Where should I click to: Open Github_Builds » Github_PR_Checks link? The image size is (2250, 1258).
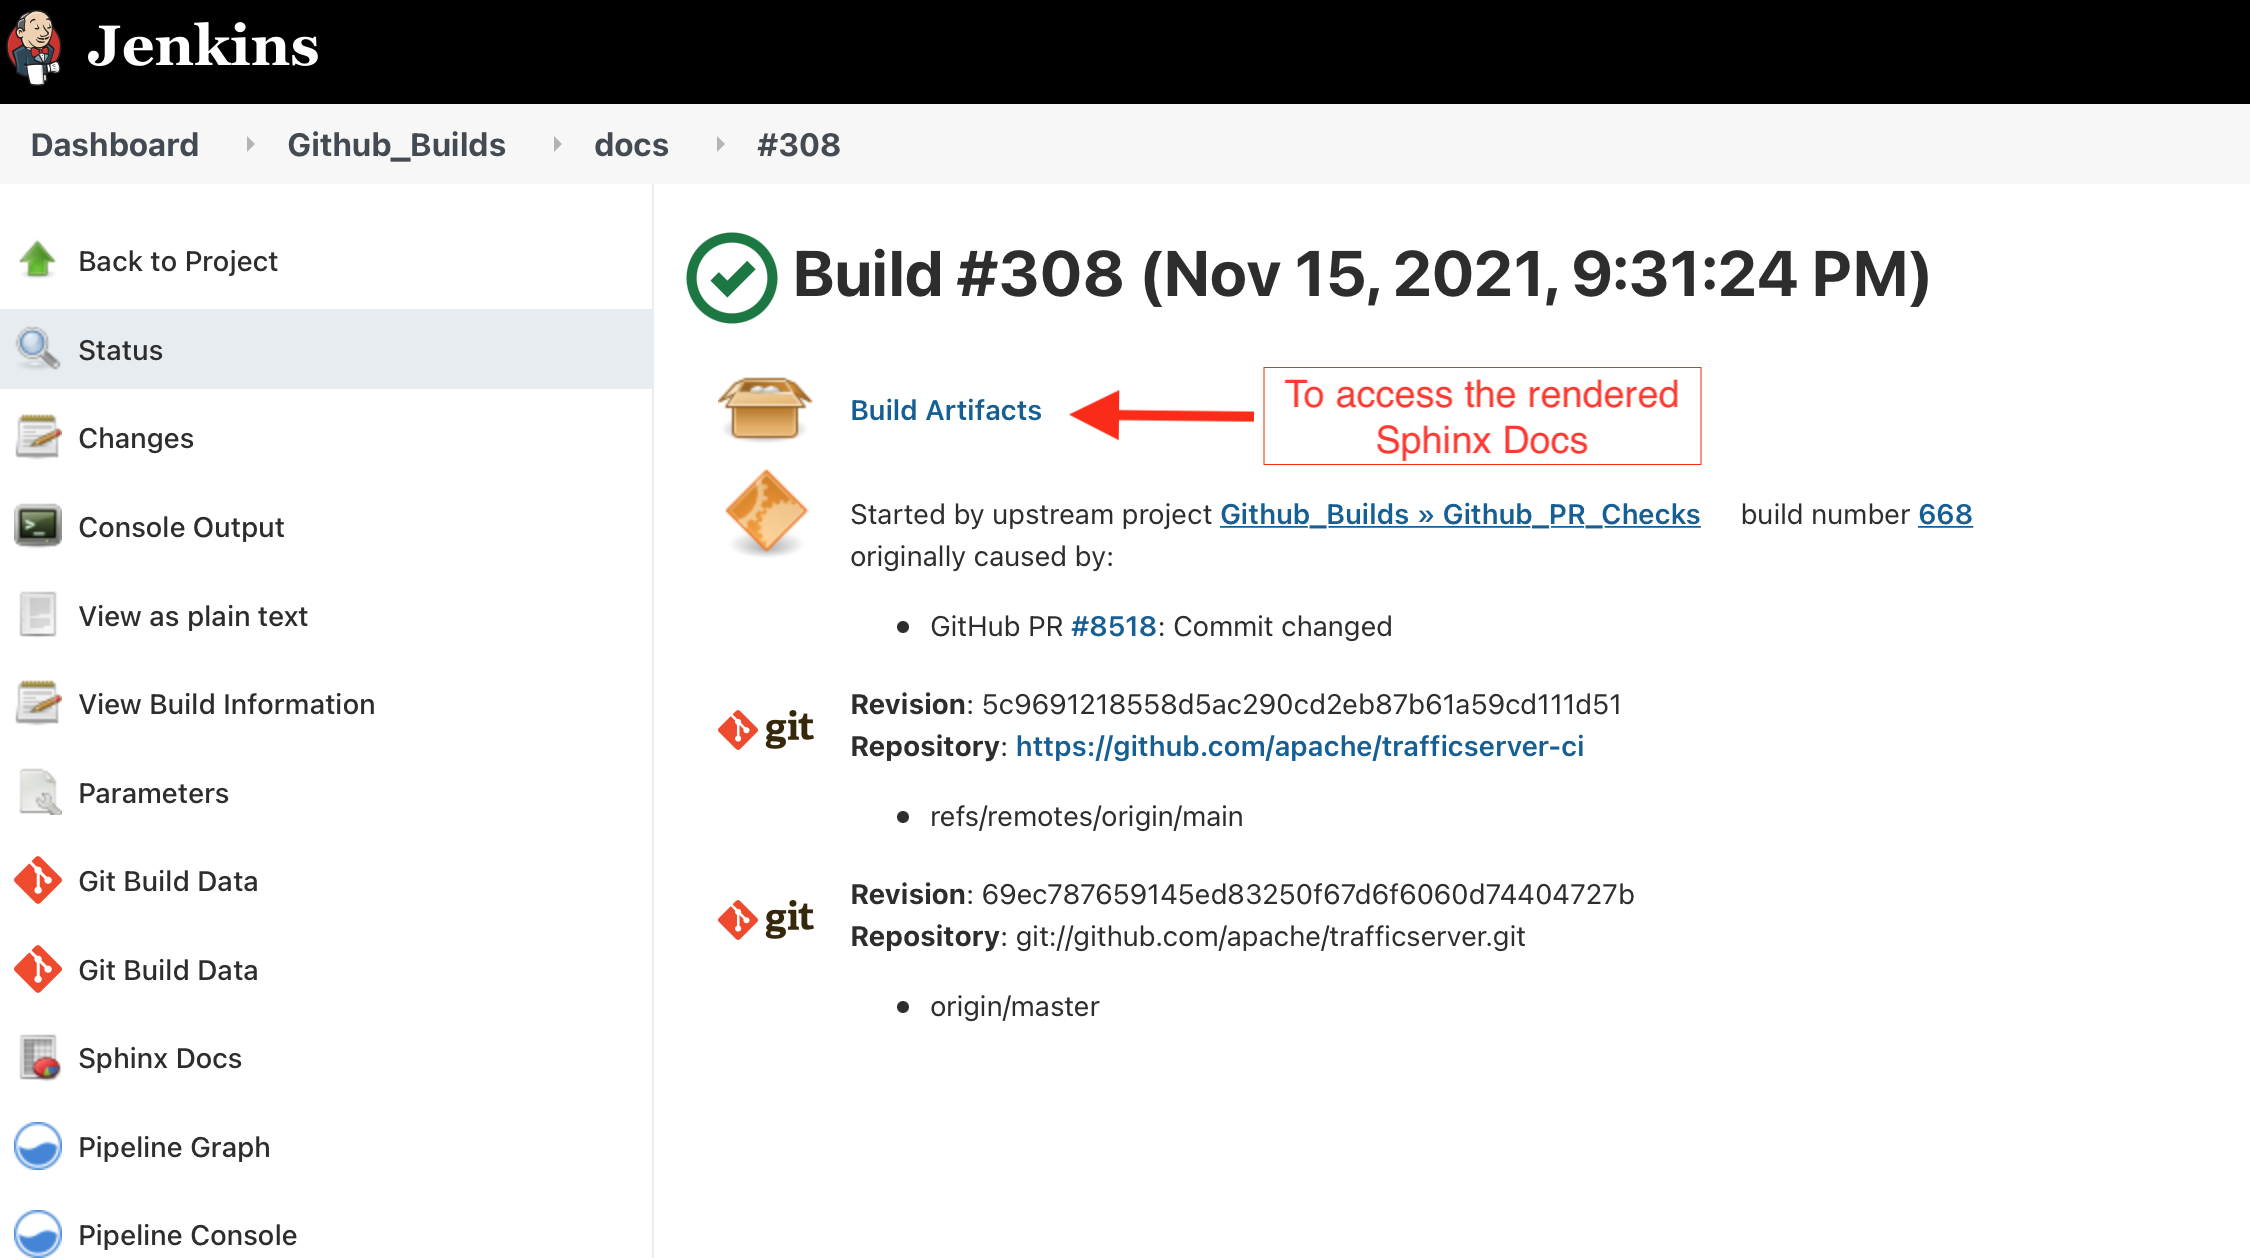click(1459, 515)
